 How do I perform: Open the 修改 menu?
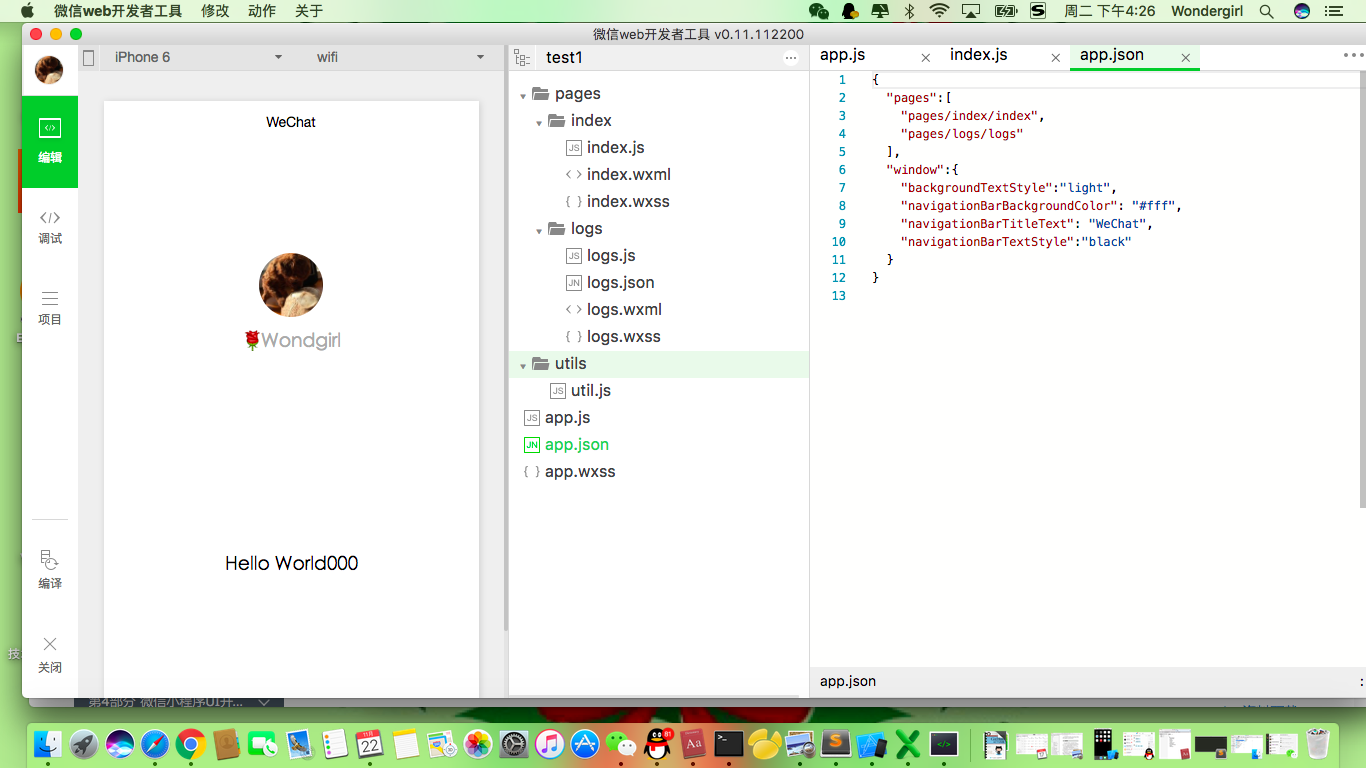coord(215,11)
